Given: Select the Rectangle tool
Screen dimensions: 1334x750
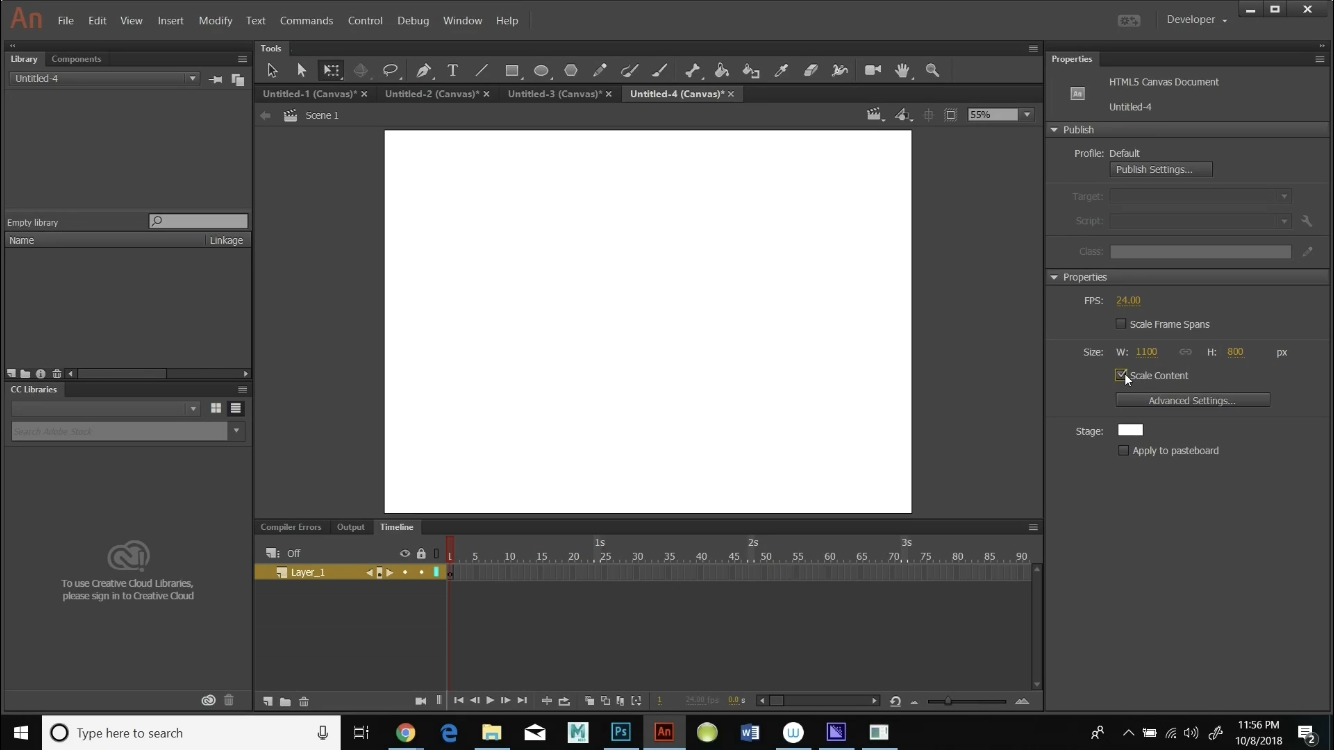Looking at the screenshot, I should [512, 70].
